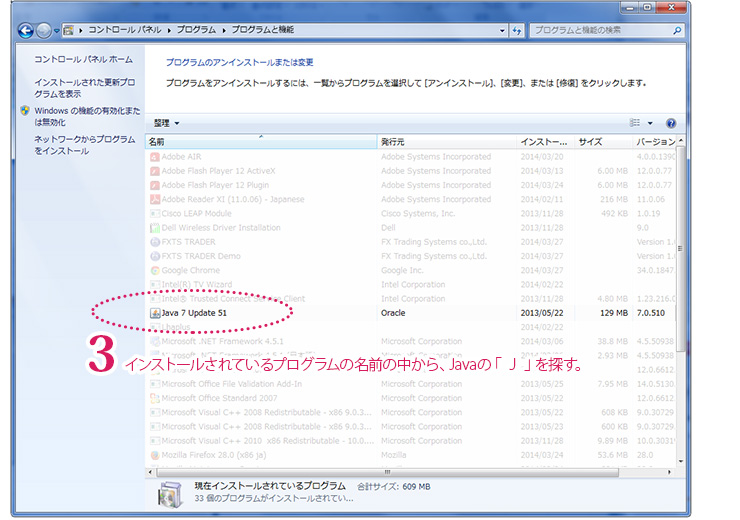Viewport: 740px width, 520px height.
Task: Sort by サイズ column header
Action: point(603,142)
